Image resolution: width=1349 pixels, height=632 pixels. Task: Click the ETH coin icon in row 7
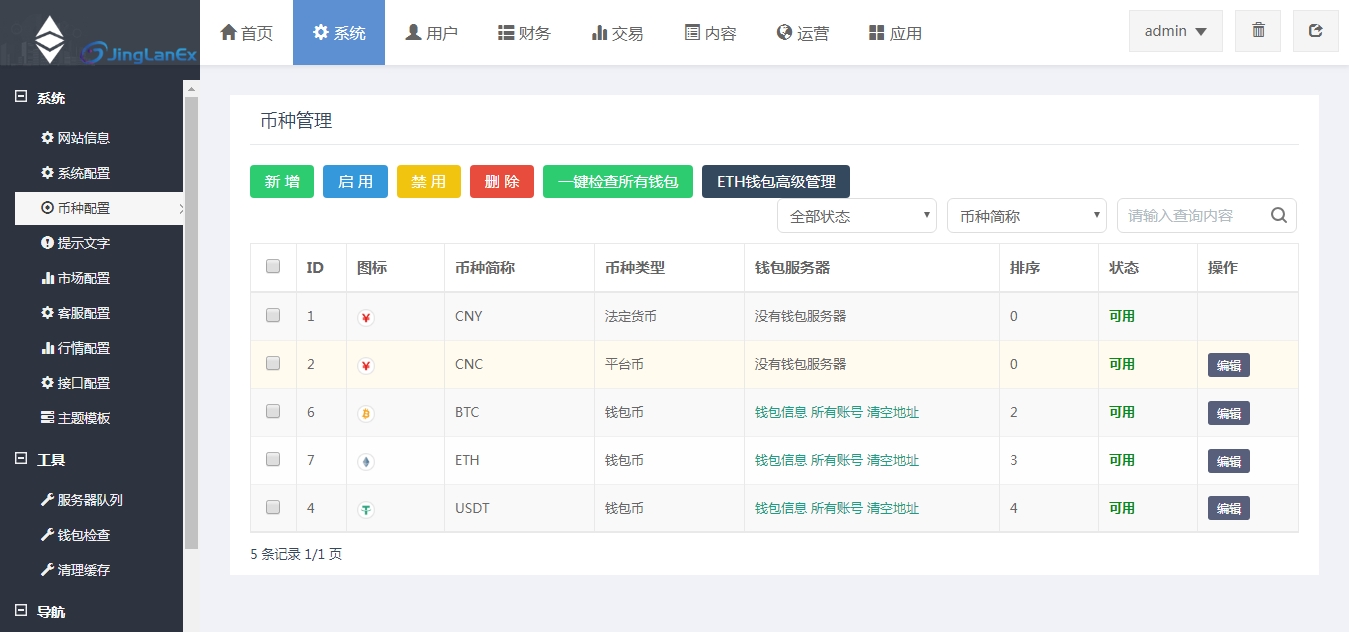(x=366, y=461)
